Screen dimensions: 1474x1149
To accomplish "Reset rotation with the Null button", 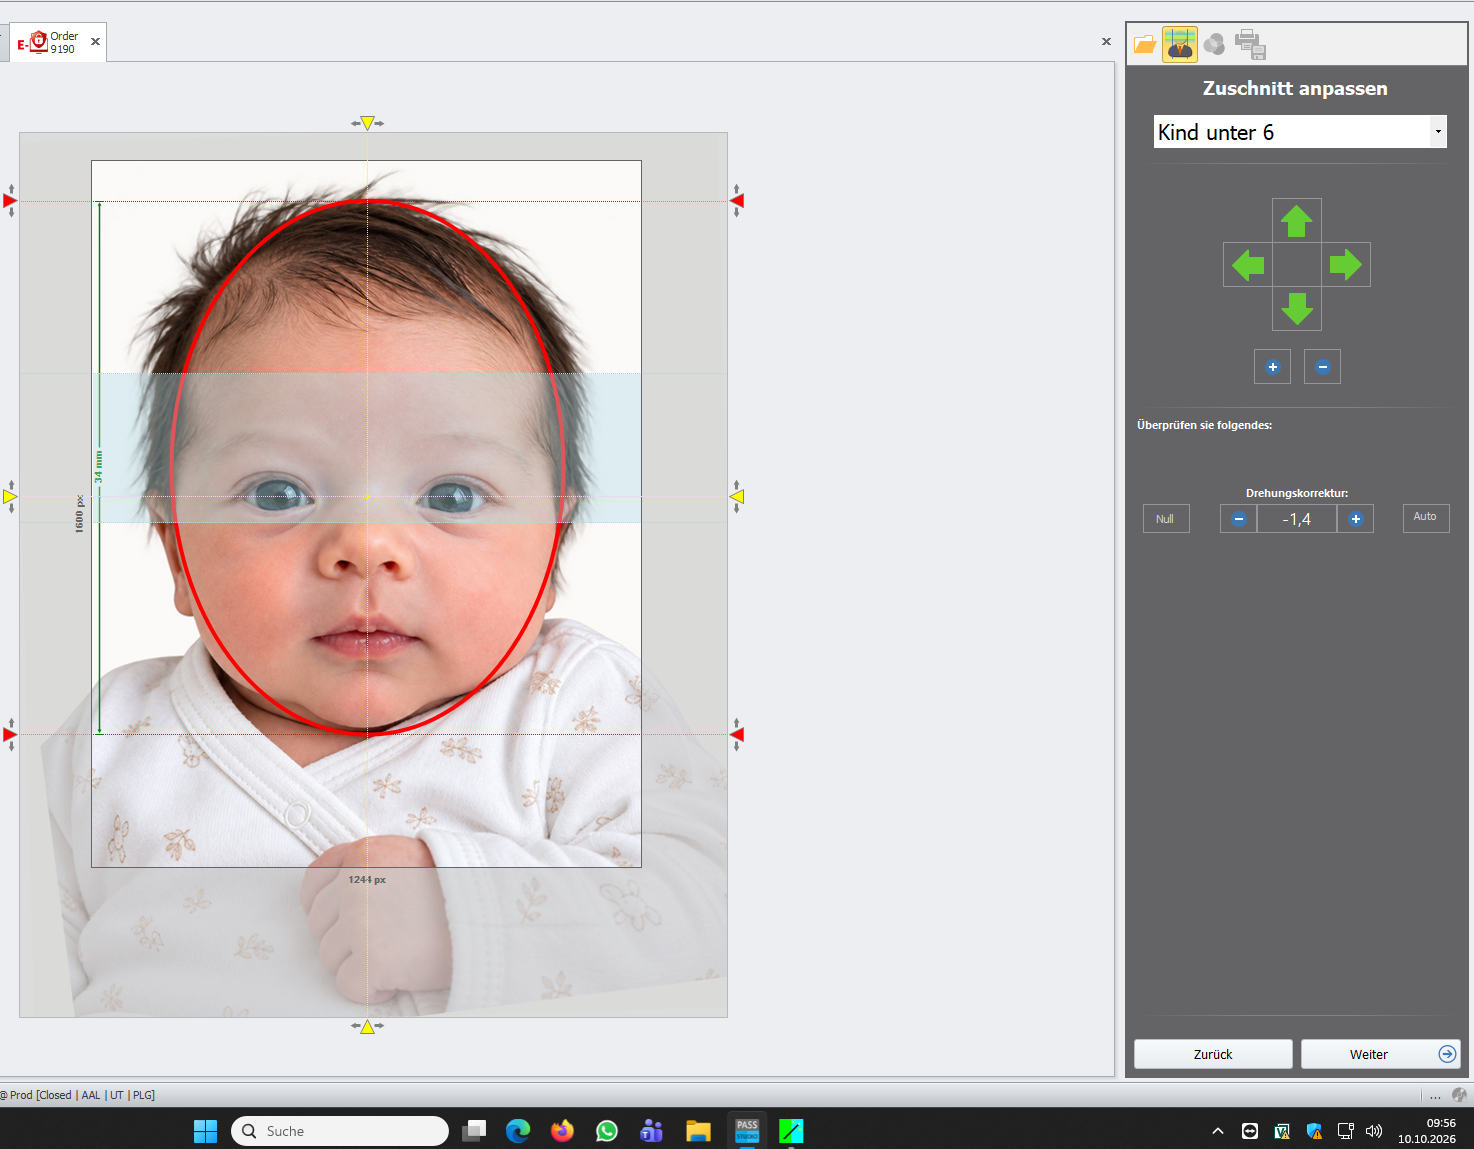I will (1166, 519).
